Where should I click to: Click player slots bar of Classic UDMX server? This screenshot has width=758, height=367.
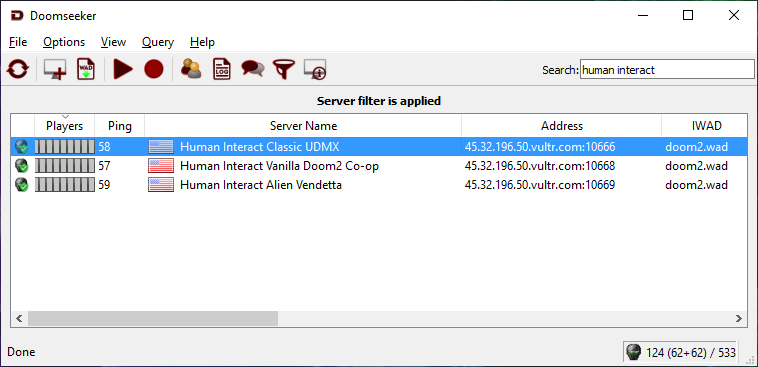click(65, 147)
